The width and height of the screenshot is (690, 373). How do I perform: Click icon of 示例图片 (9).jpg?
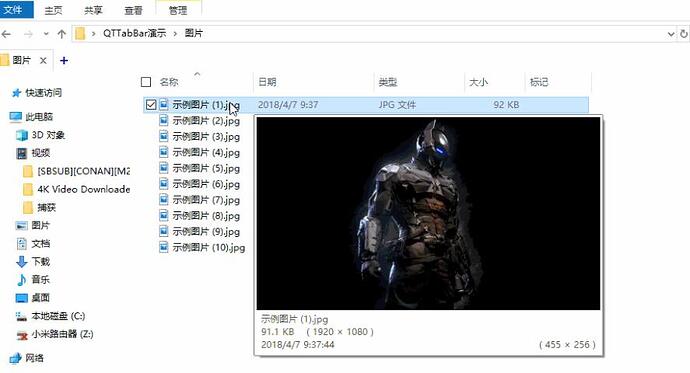coord(164,231)
